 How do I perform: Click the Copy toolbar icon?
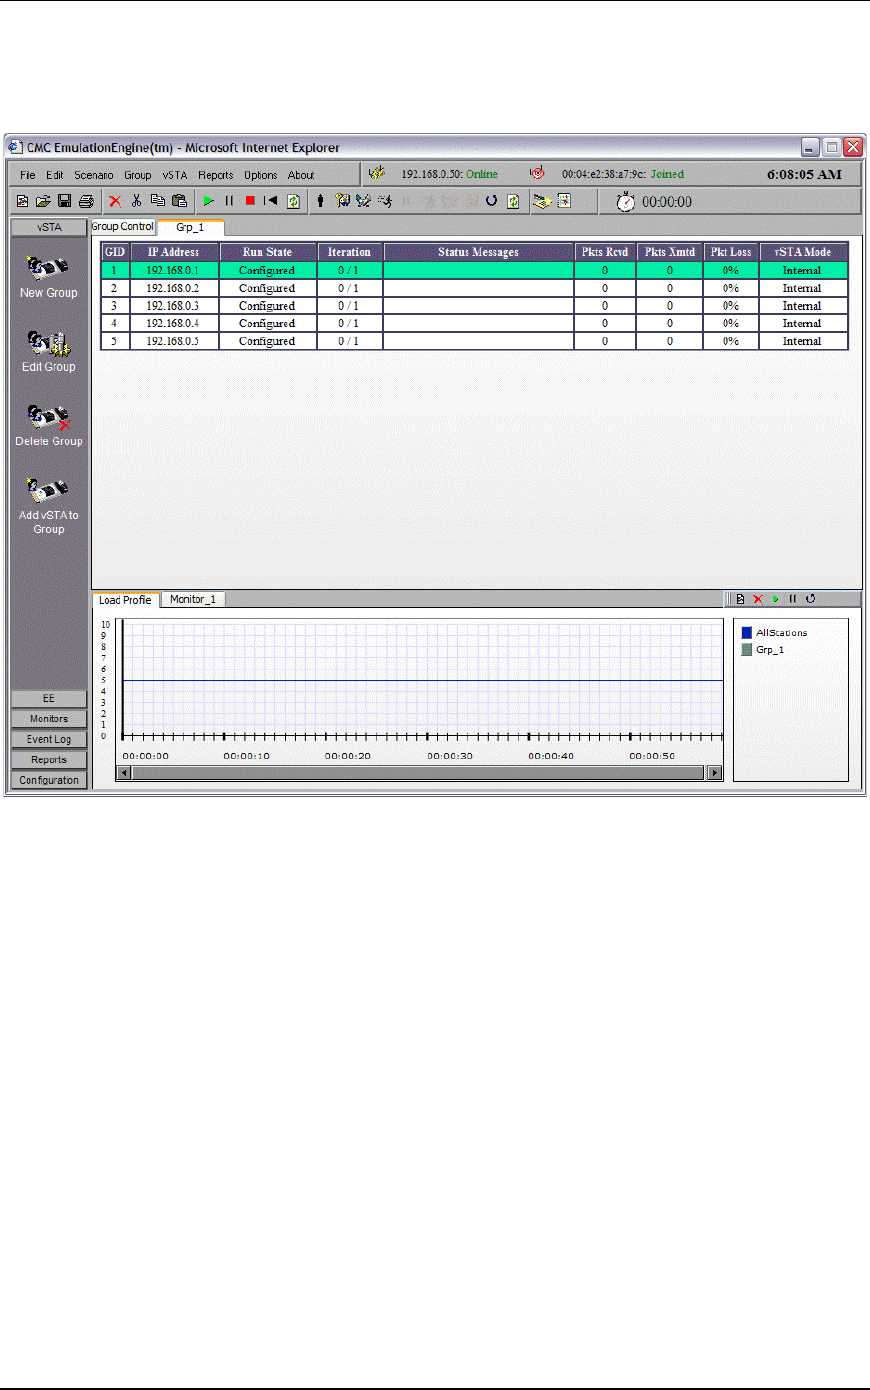157,201
